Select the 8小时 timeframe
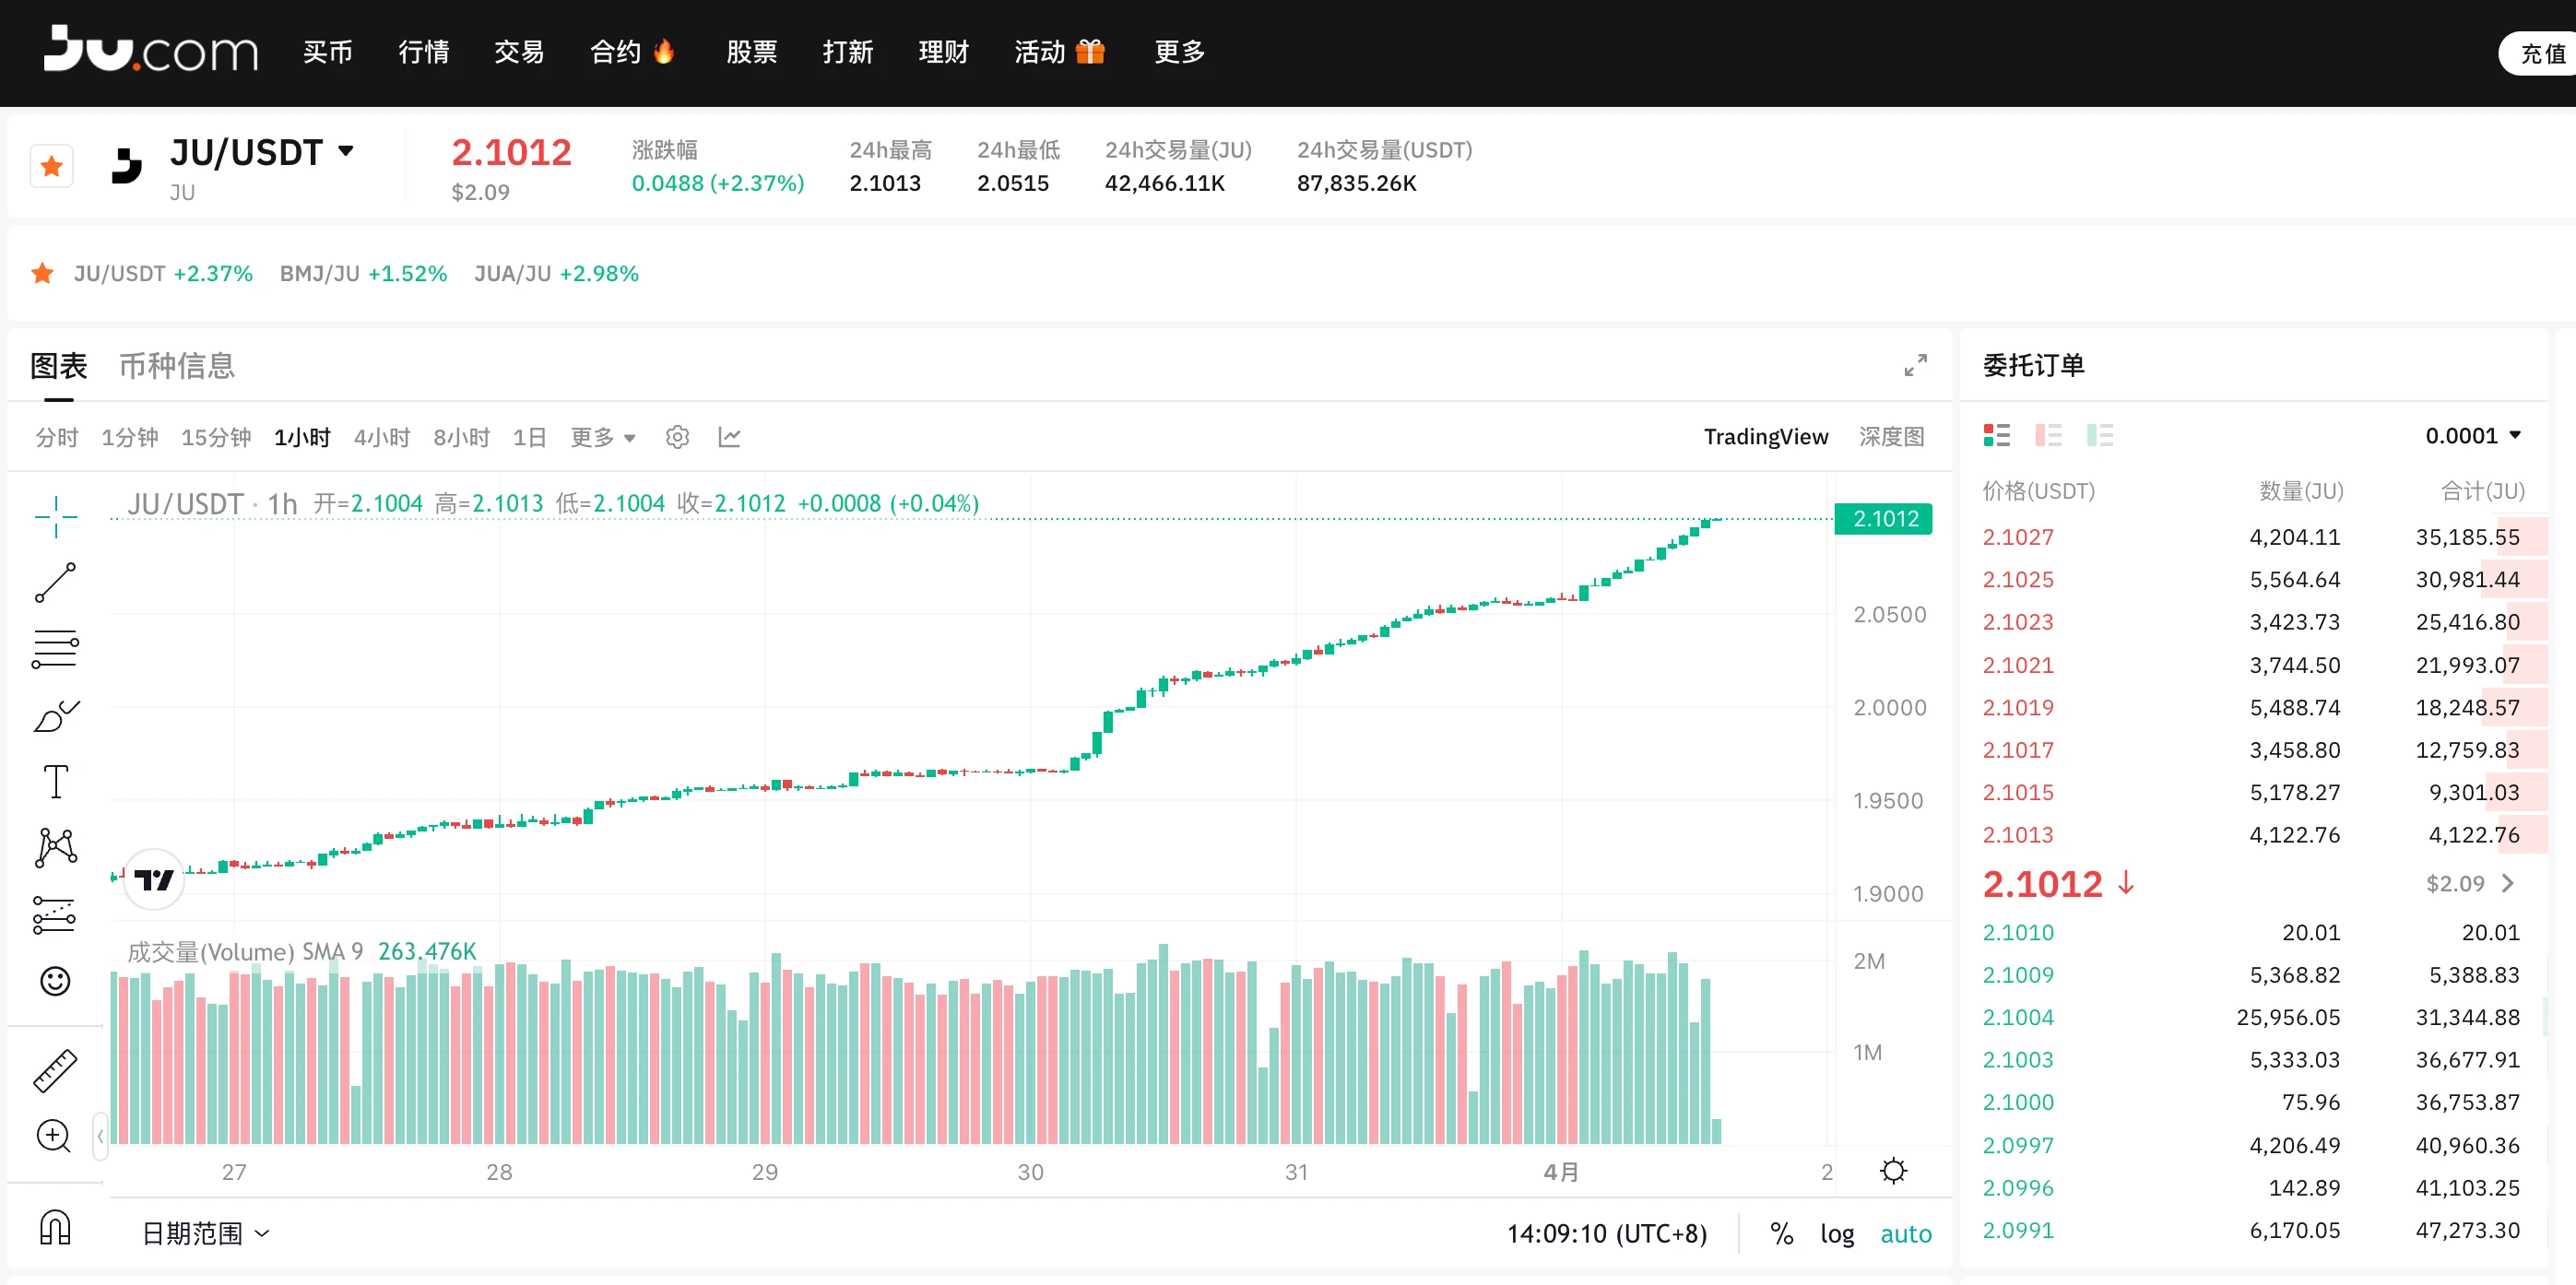This screenshot has height=1285, width=2576. click(462, 438)
